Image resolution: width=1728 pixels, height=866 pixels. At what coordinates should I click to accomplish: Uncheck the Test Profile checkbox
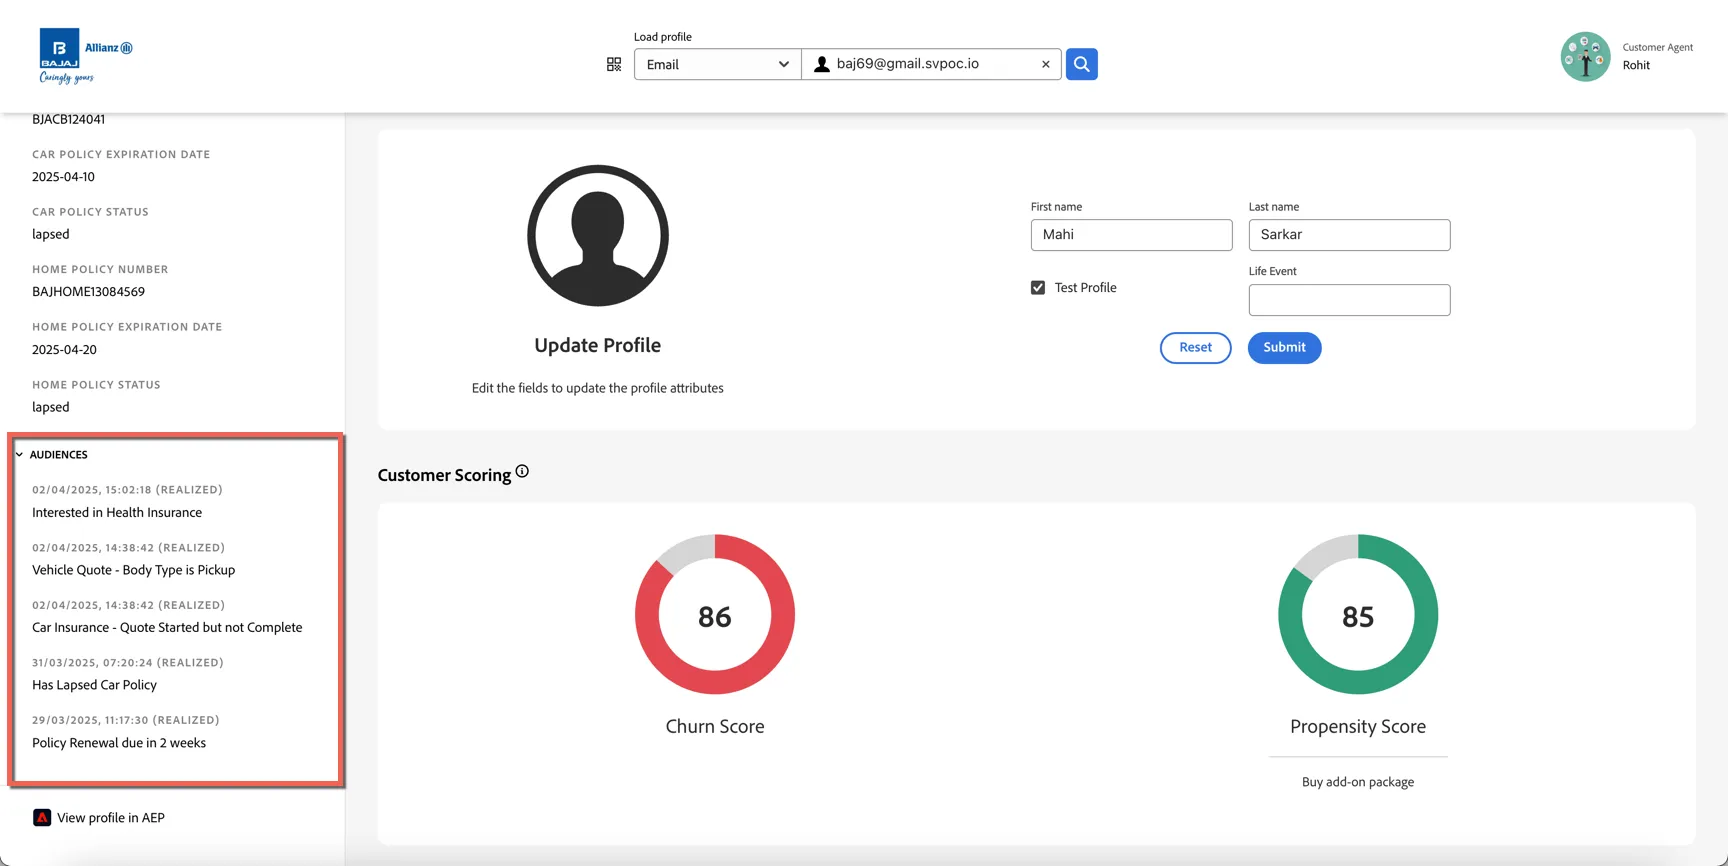(1038, 287)
